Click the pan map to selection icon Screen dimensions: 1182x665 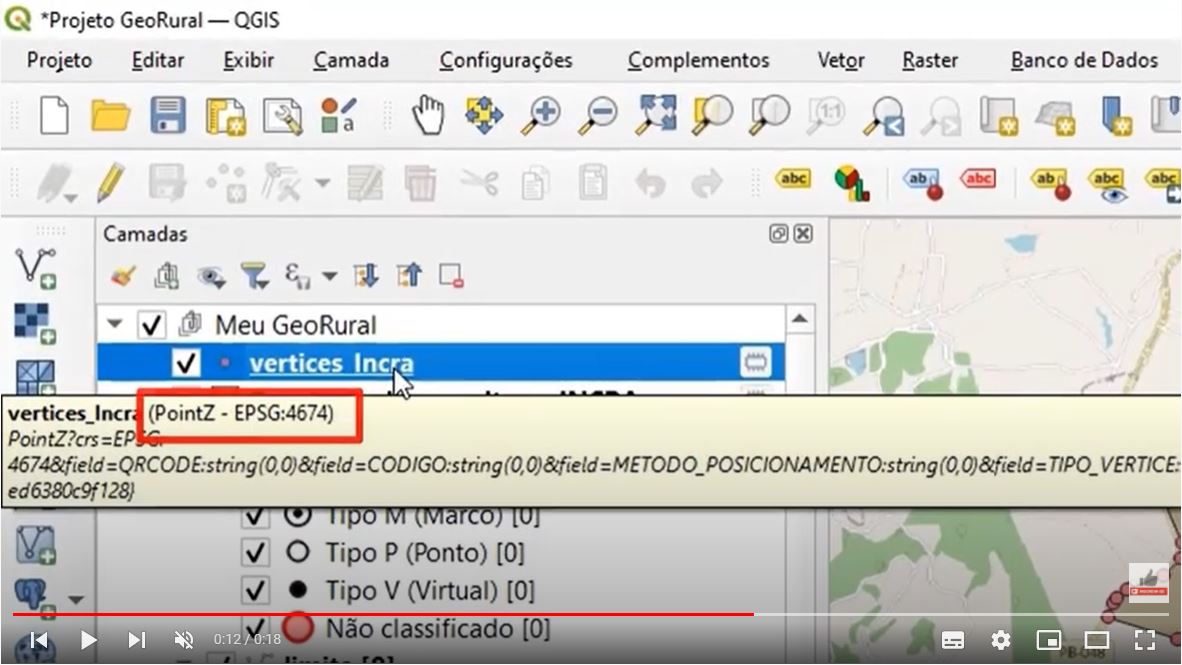pyautogui.click(x=484, y=115)
